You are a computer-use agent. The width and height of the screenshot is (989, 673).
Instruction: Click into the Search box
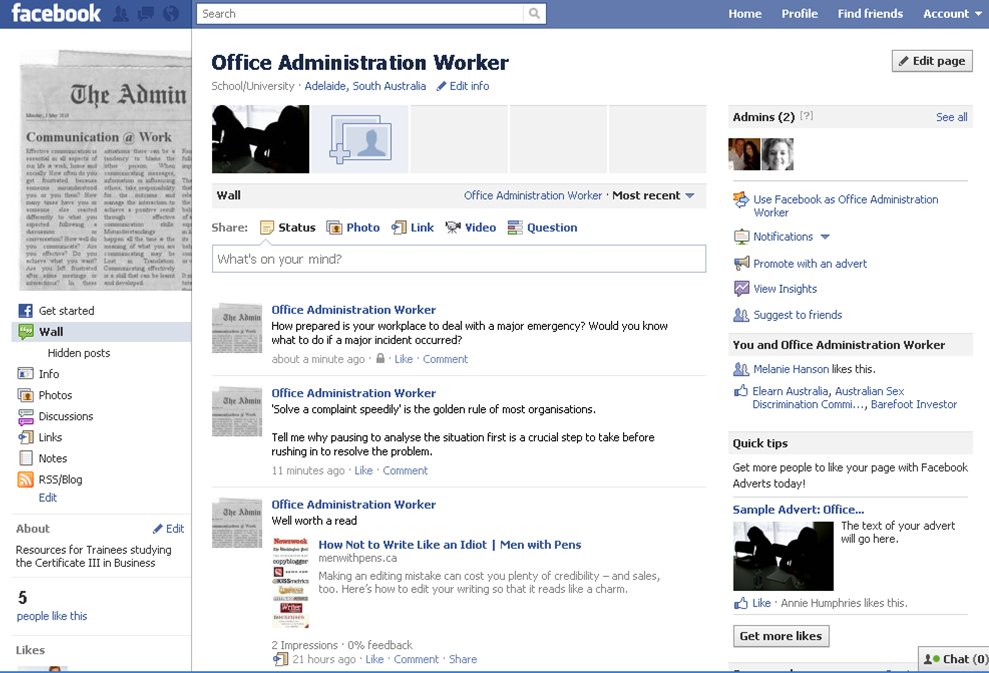click(x=360, y=13)
